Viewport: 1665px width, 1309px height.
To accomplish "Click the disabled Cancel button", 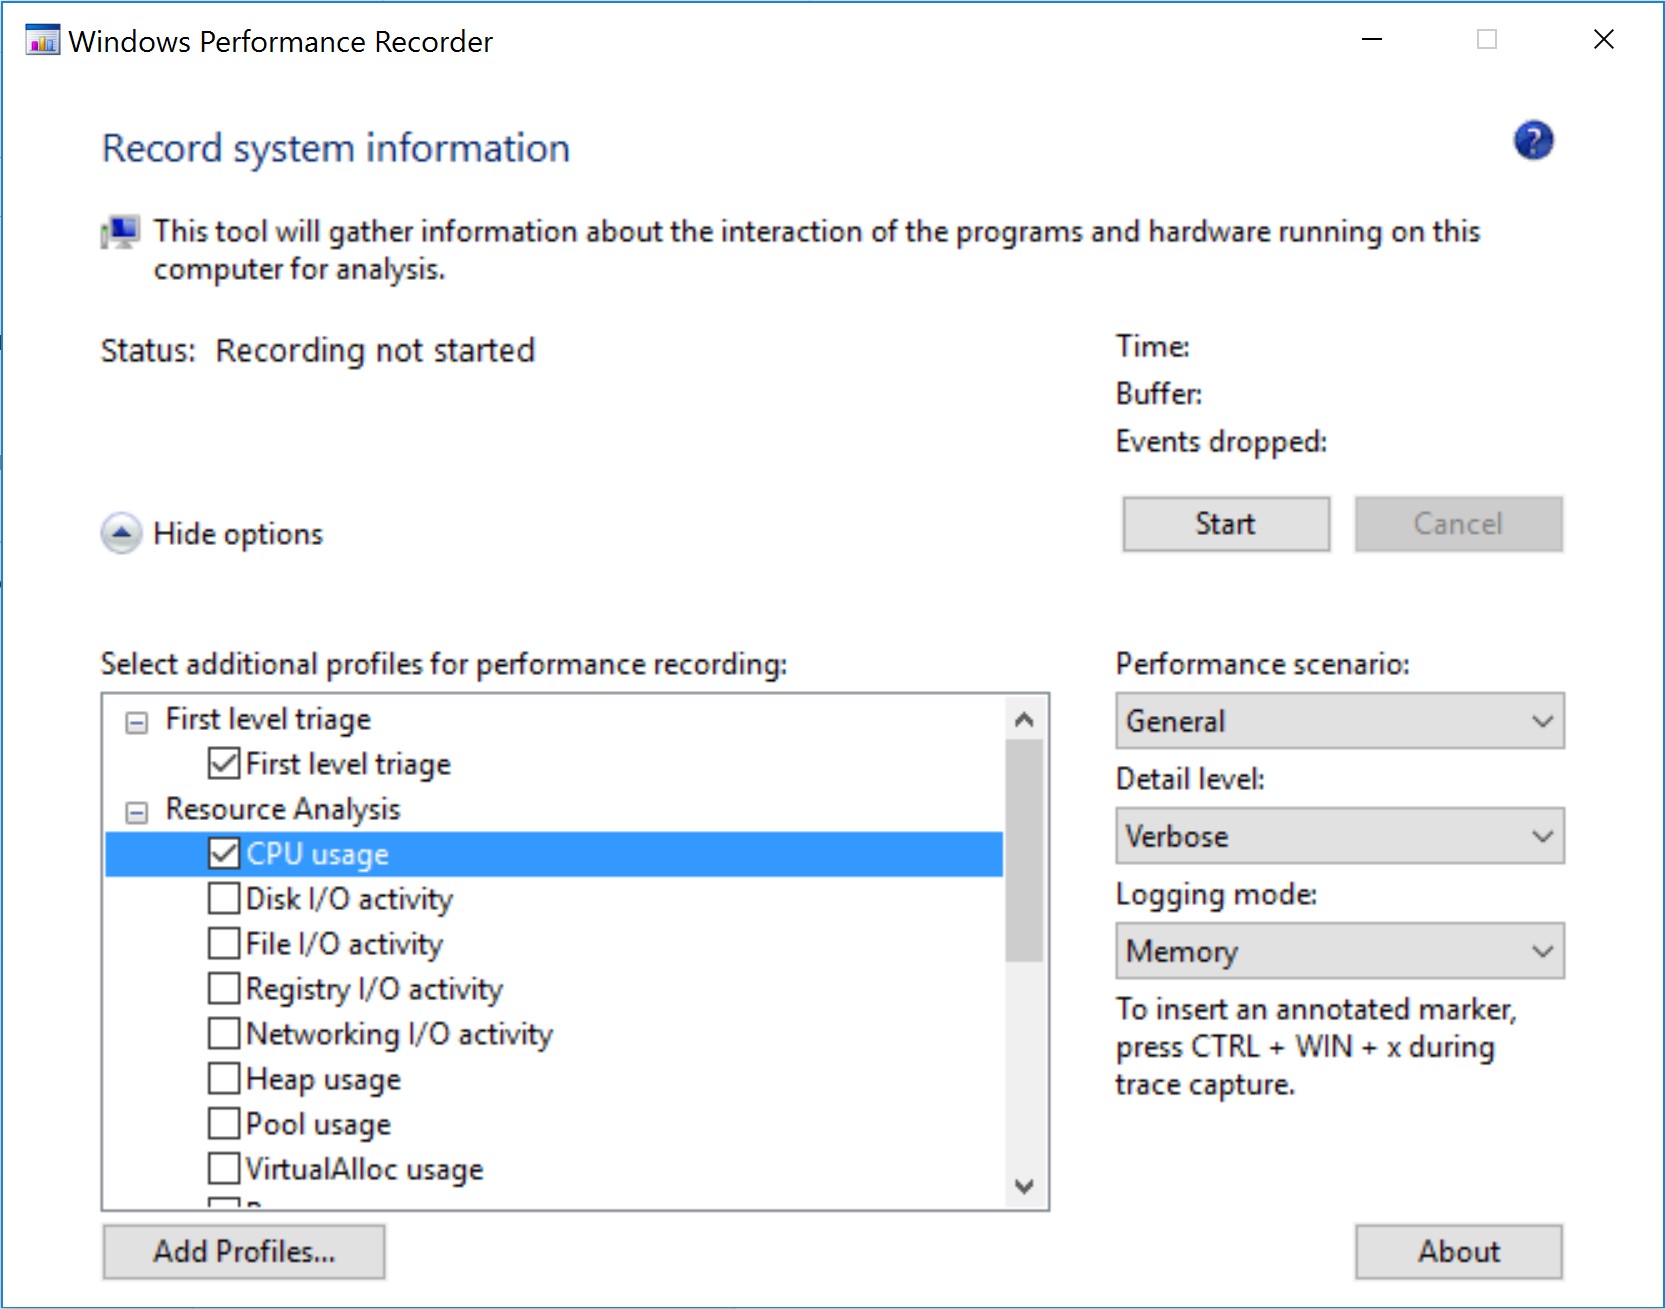I will coord(1458,524).
